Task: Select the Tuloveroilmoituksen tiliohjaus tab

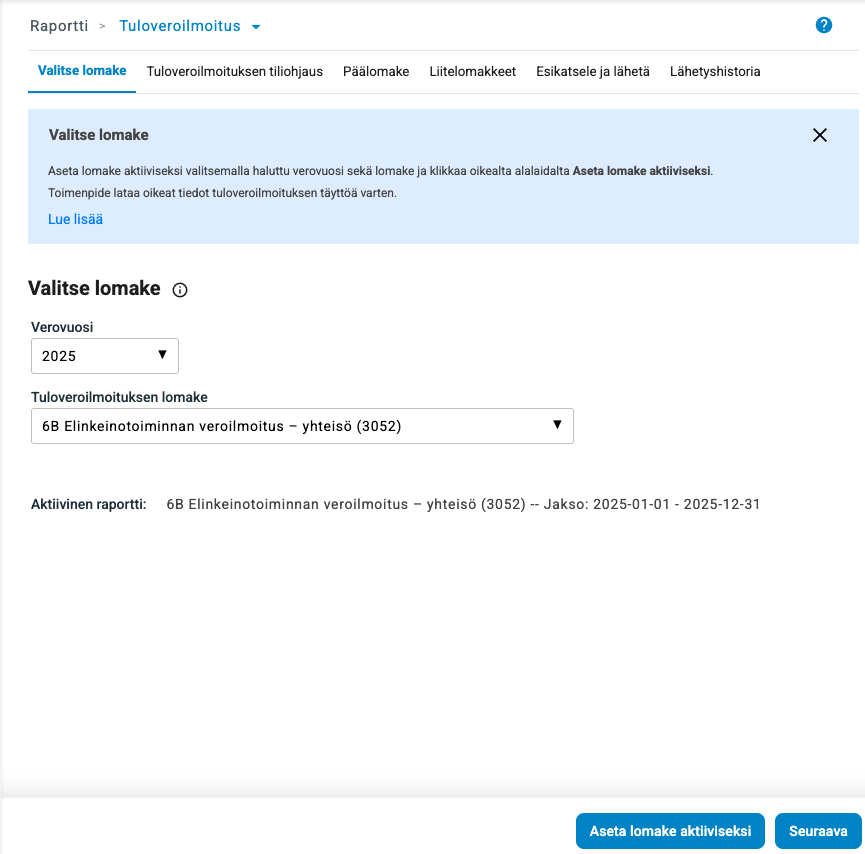Action: point(236,72)
